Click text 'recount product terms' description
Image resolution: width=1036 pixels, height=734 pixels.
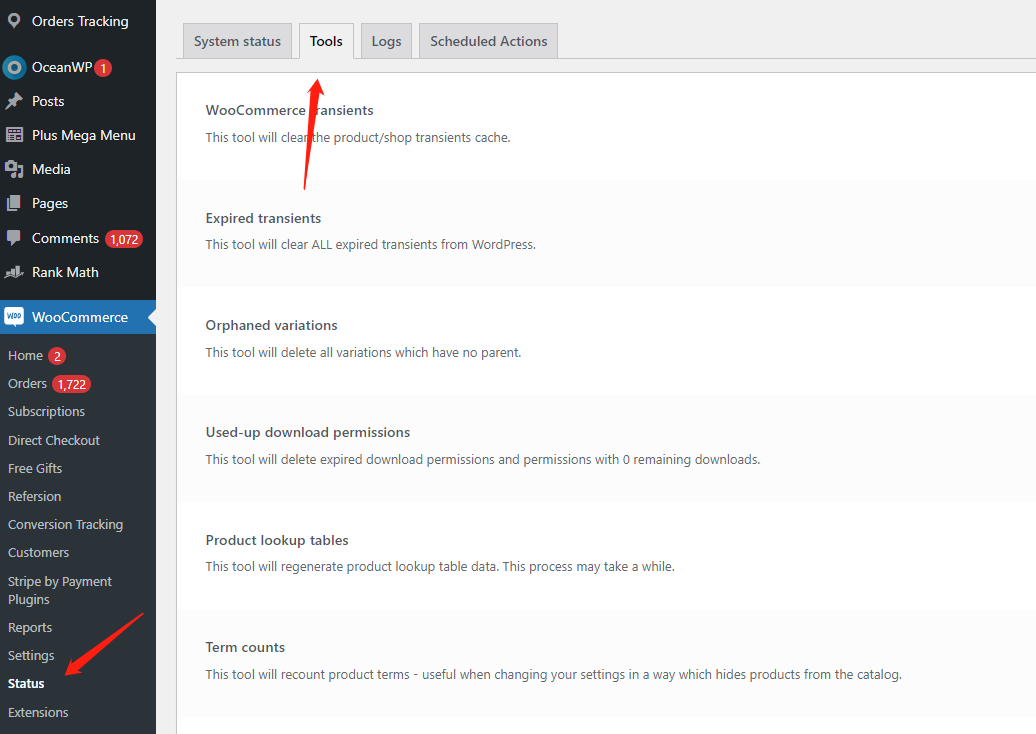pyautogui.click(x=345, y=675)
